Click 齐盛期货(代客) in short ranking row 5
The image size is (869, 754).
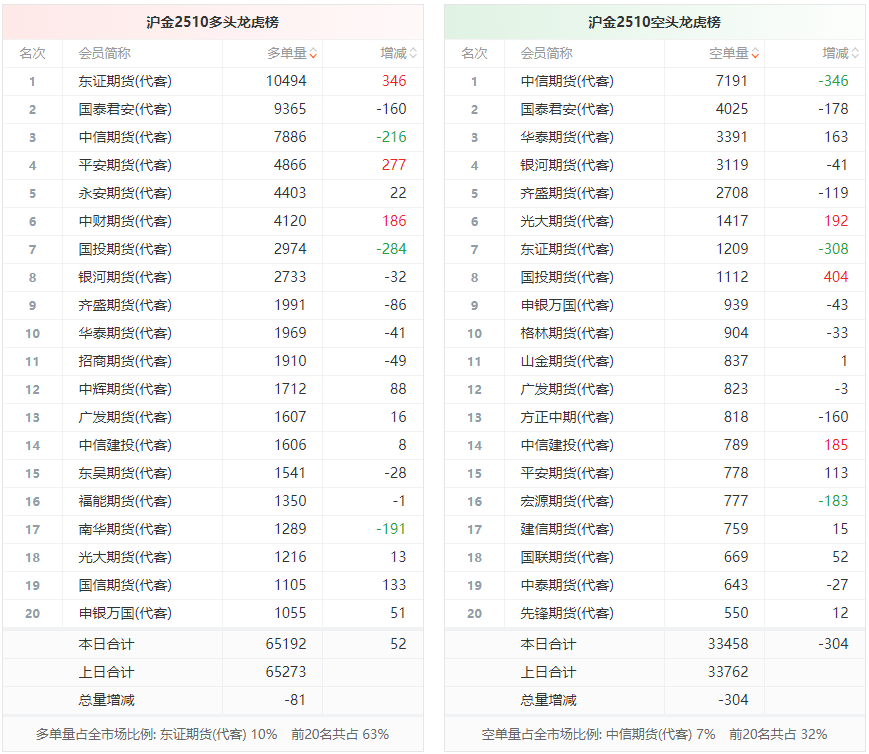567,193
